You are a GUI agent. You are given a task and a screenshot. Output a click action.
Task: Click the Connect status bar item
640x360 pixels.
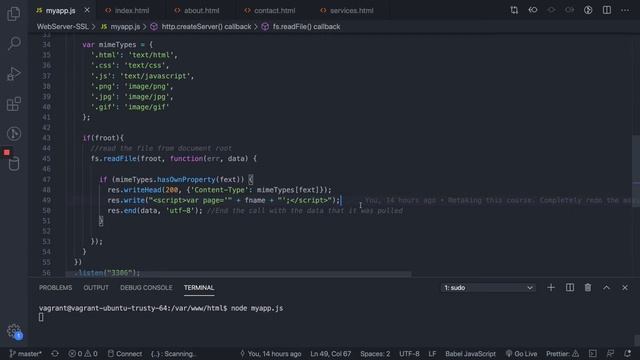125,354
